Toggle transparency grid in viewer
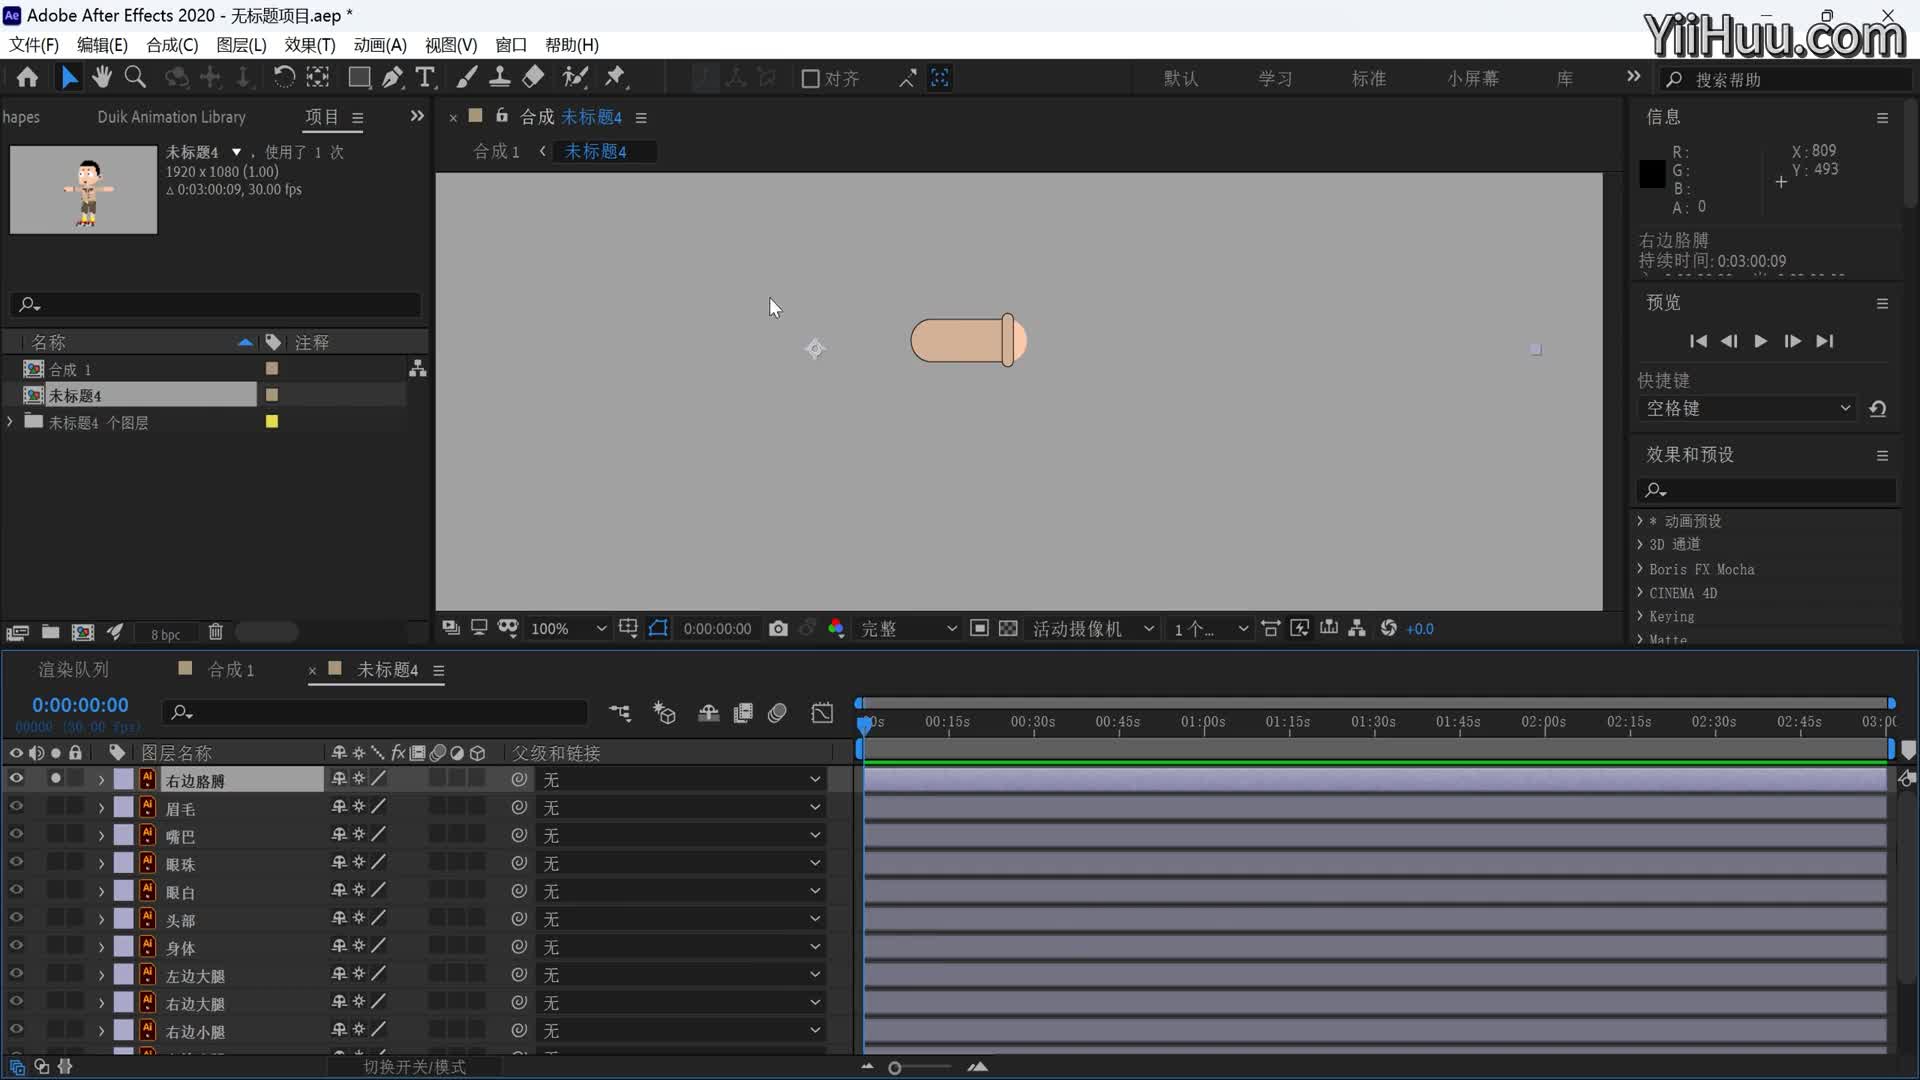Image resolution: width=1920 pixels, height=1080 pixels. 1008,629
